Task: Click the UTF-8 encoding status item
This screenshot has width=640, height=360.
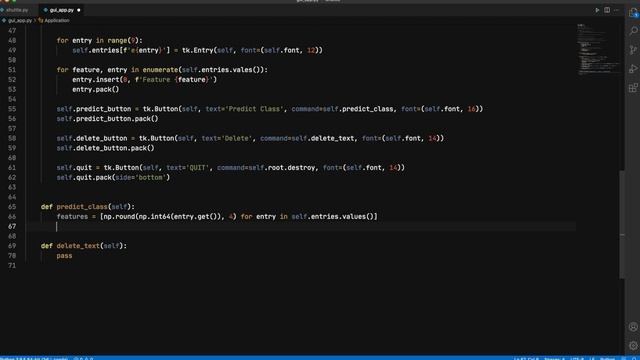Action: pos(576,358)
